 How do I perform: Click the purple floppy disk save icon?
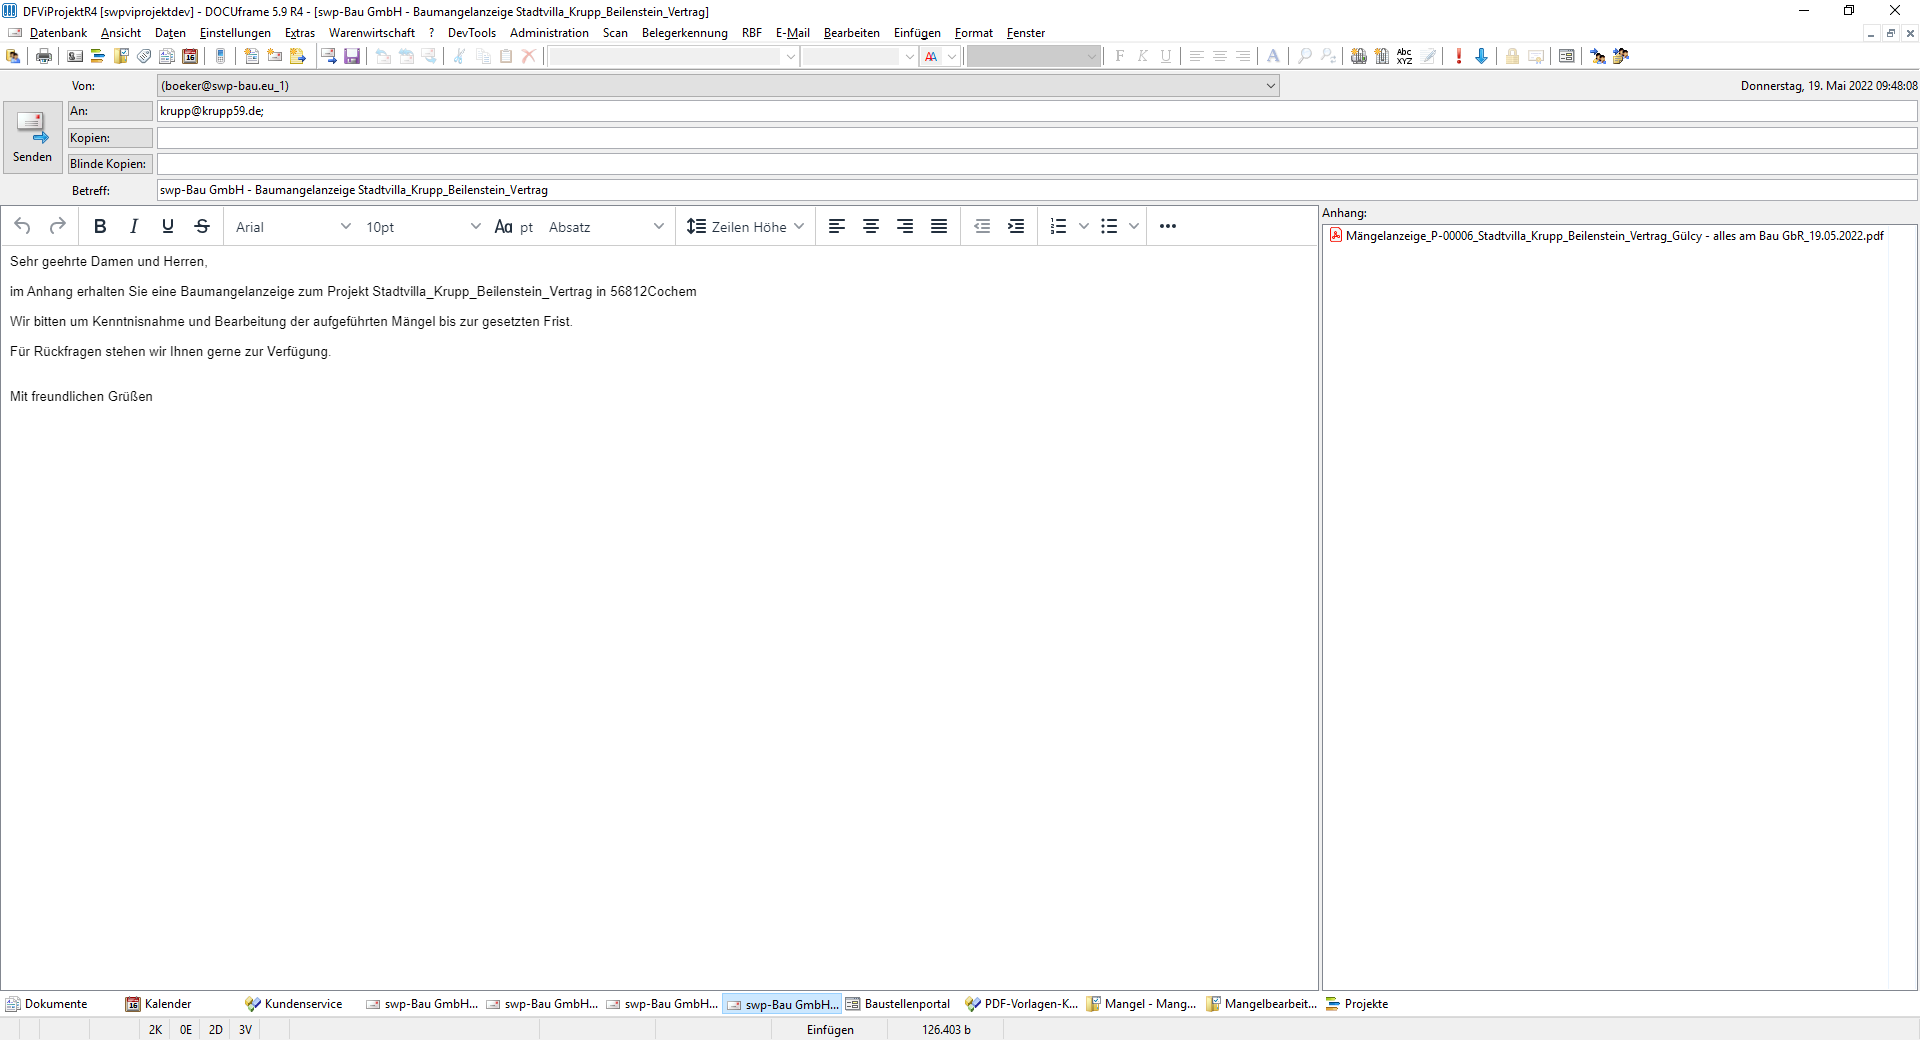352,56
